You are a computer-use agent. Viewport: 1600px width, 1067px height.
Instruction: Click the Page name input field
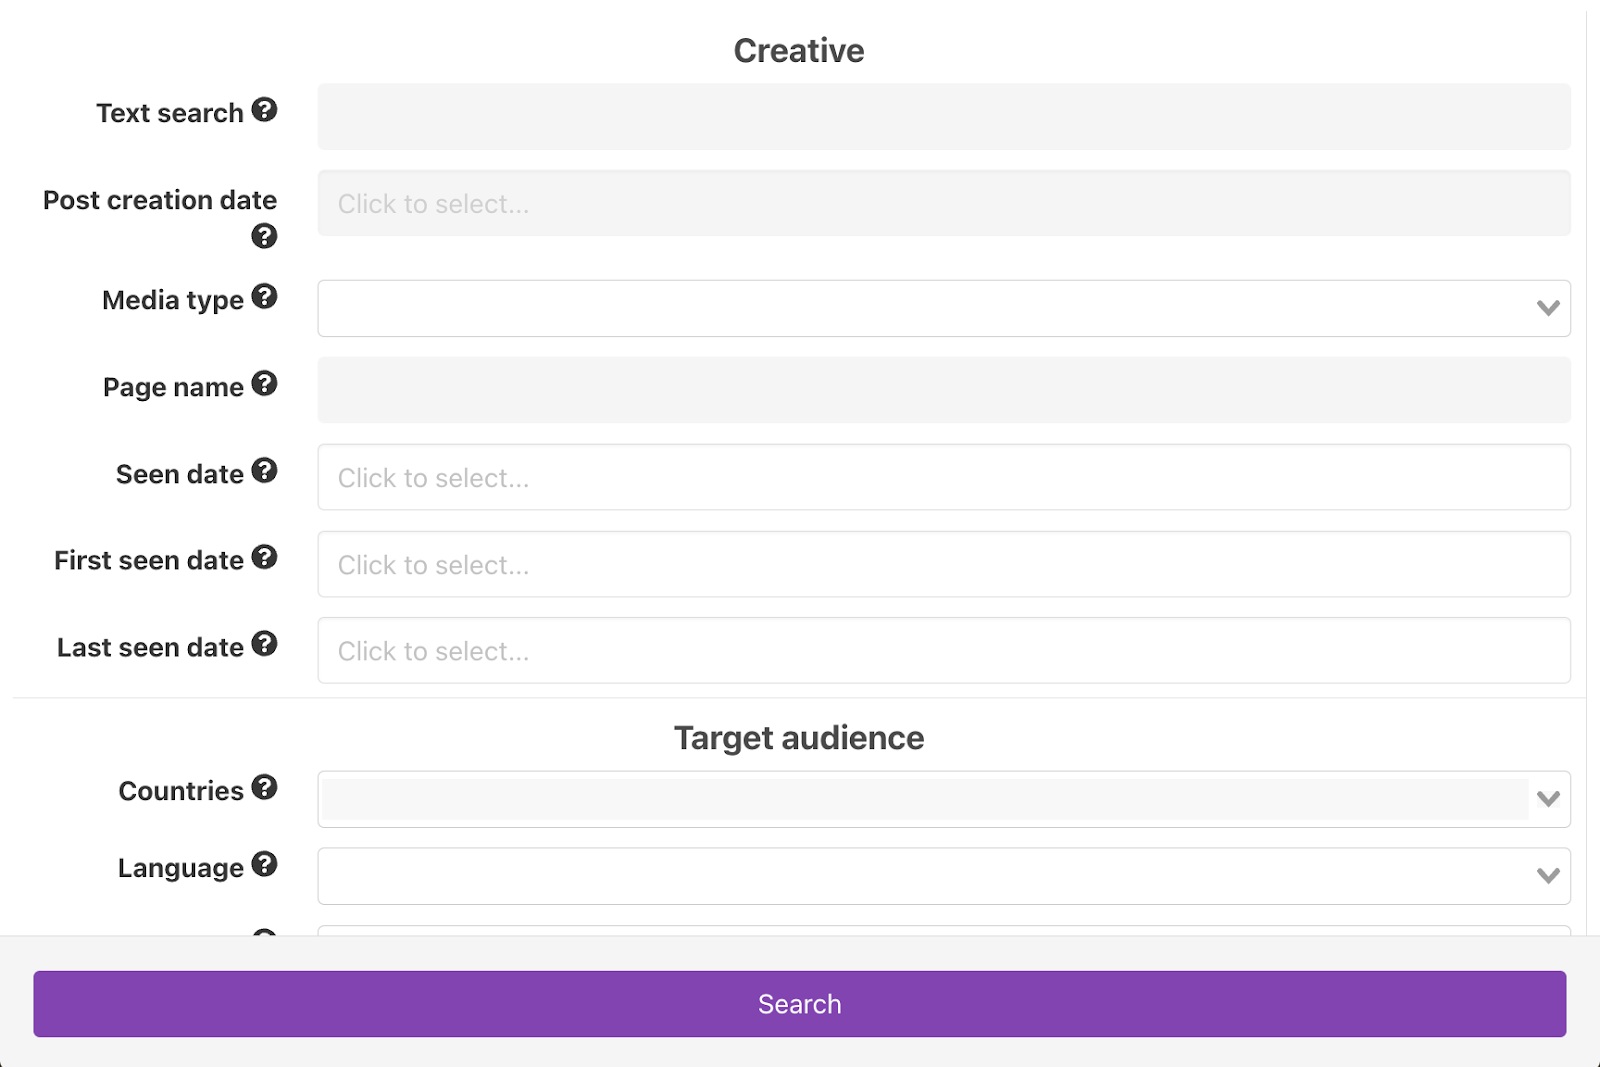943,390
